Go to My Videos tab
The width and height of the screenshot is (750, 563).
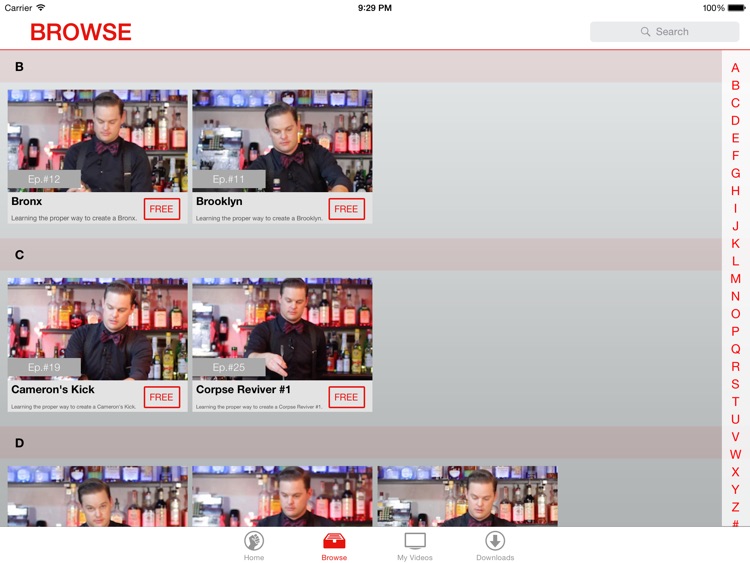pyautogui.click(x=415, y=546)
